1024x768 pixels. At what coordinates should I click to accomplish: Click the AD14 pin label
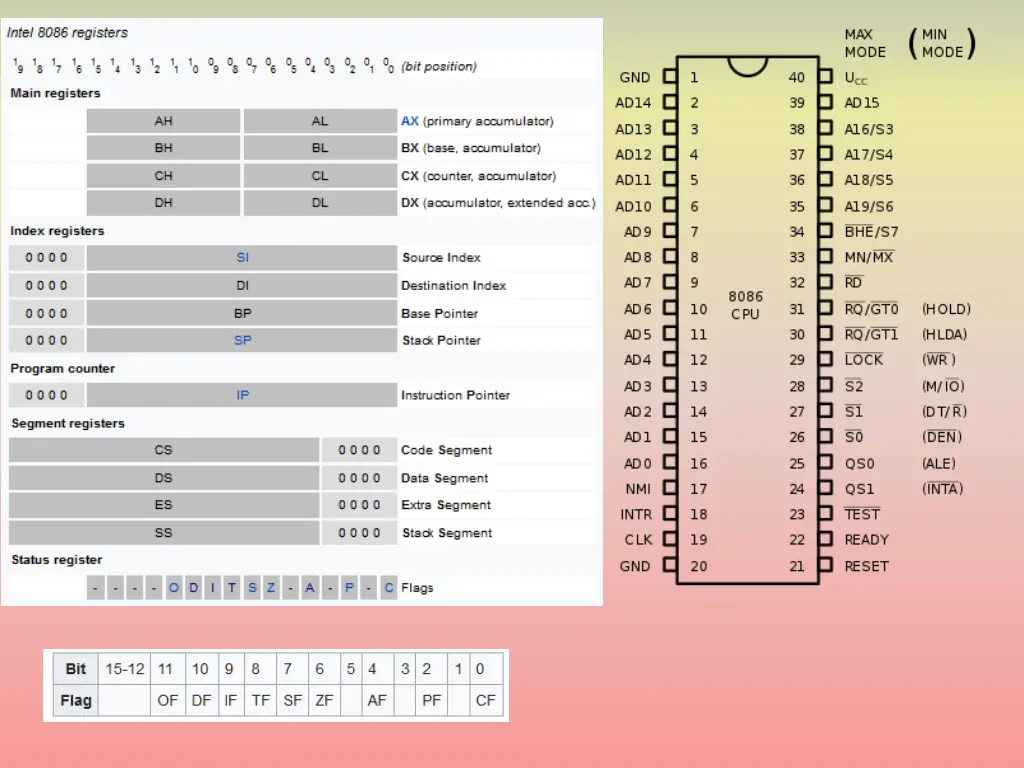[633, 103]
